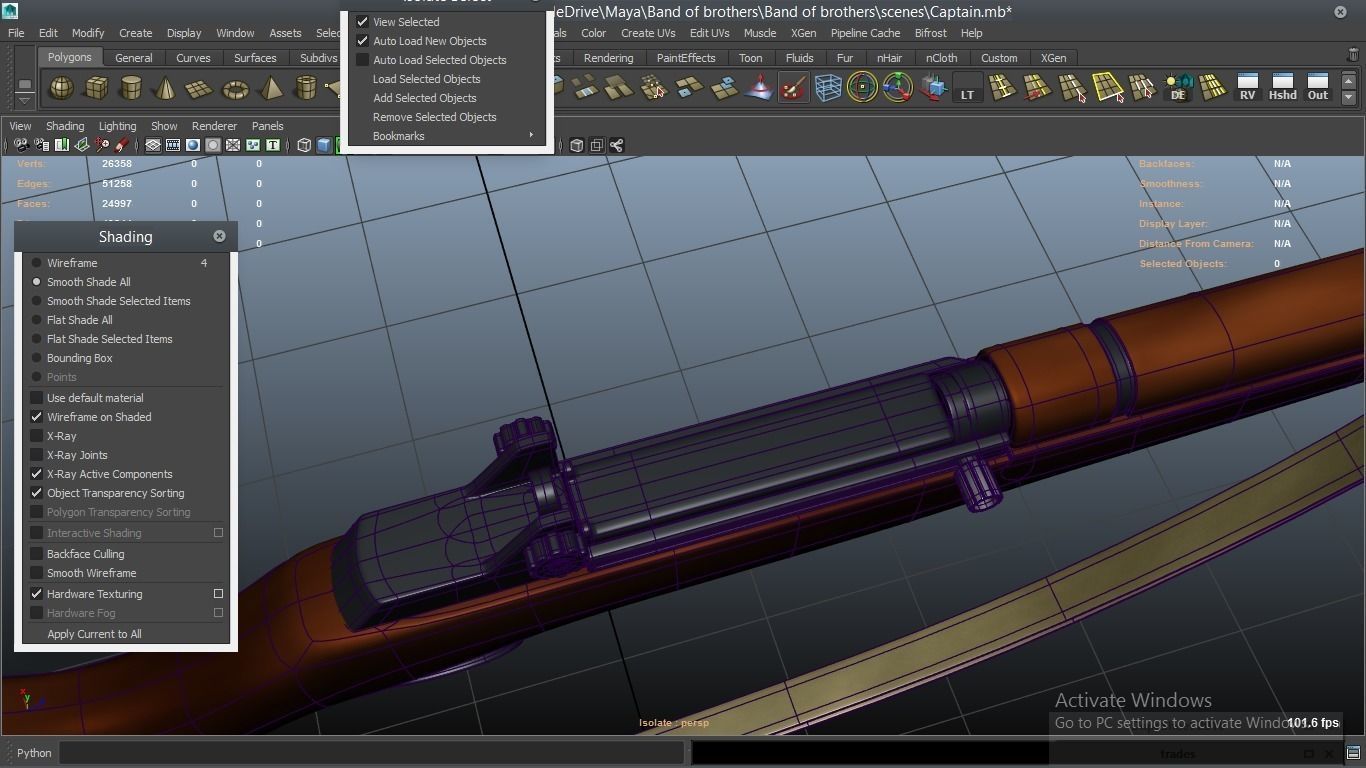Open the shelf trash can icon
Viewport: 1366px width, 768px height.
tap(1353, 57)
